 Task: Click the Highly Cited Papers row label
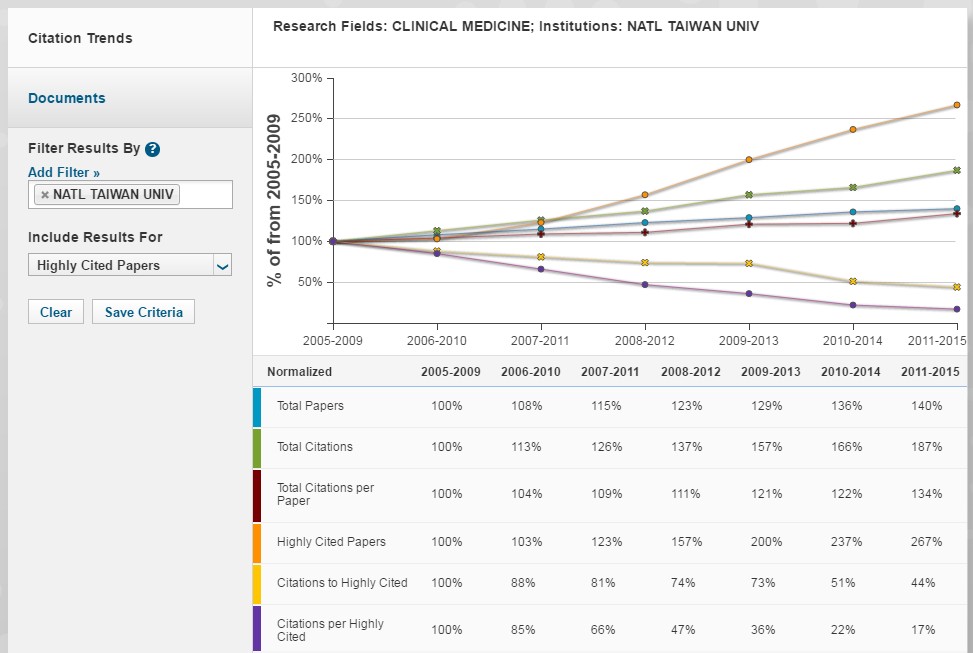[x=331, y=542]
